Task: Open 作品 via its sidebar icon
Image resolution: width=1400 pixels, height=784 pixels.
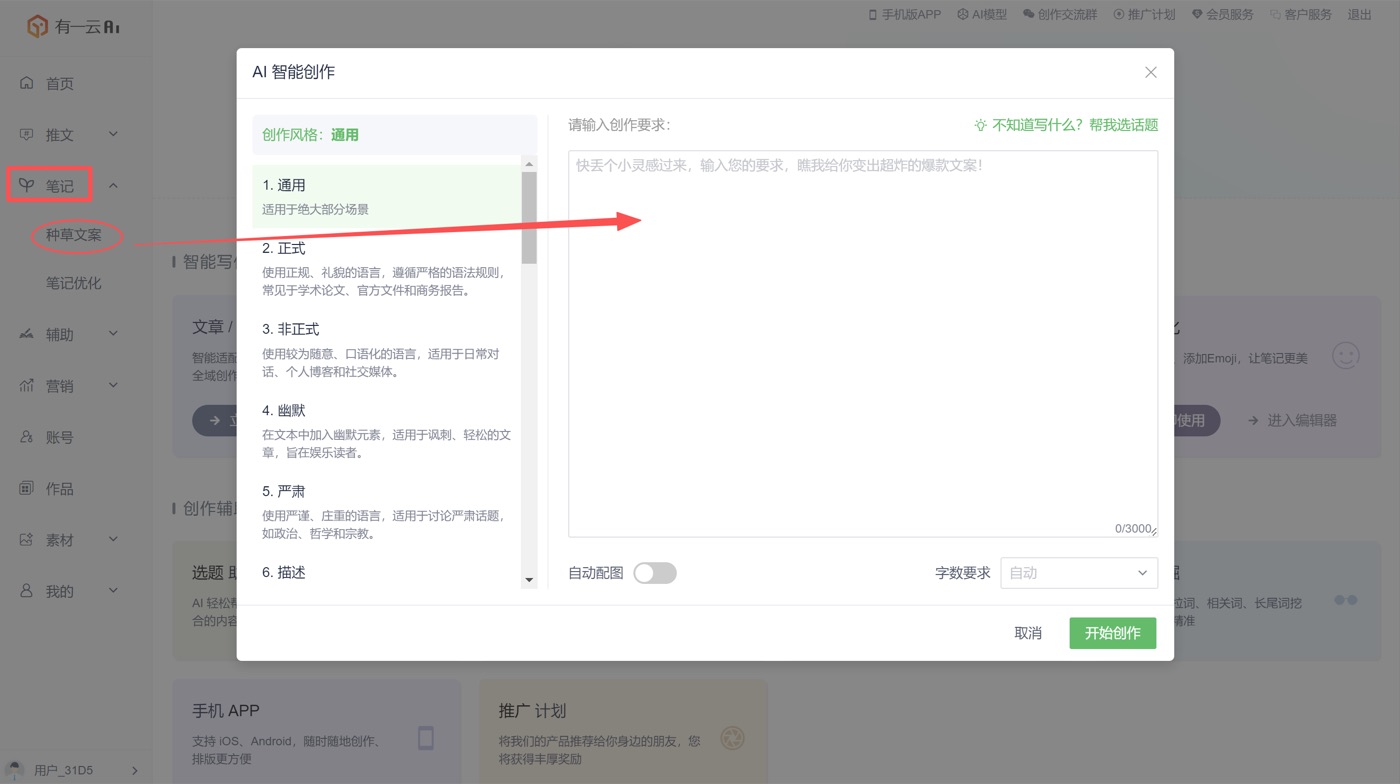Action: click(x=27, y=488)
